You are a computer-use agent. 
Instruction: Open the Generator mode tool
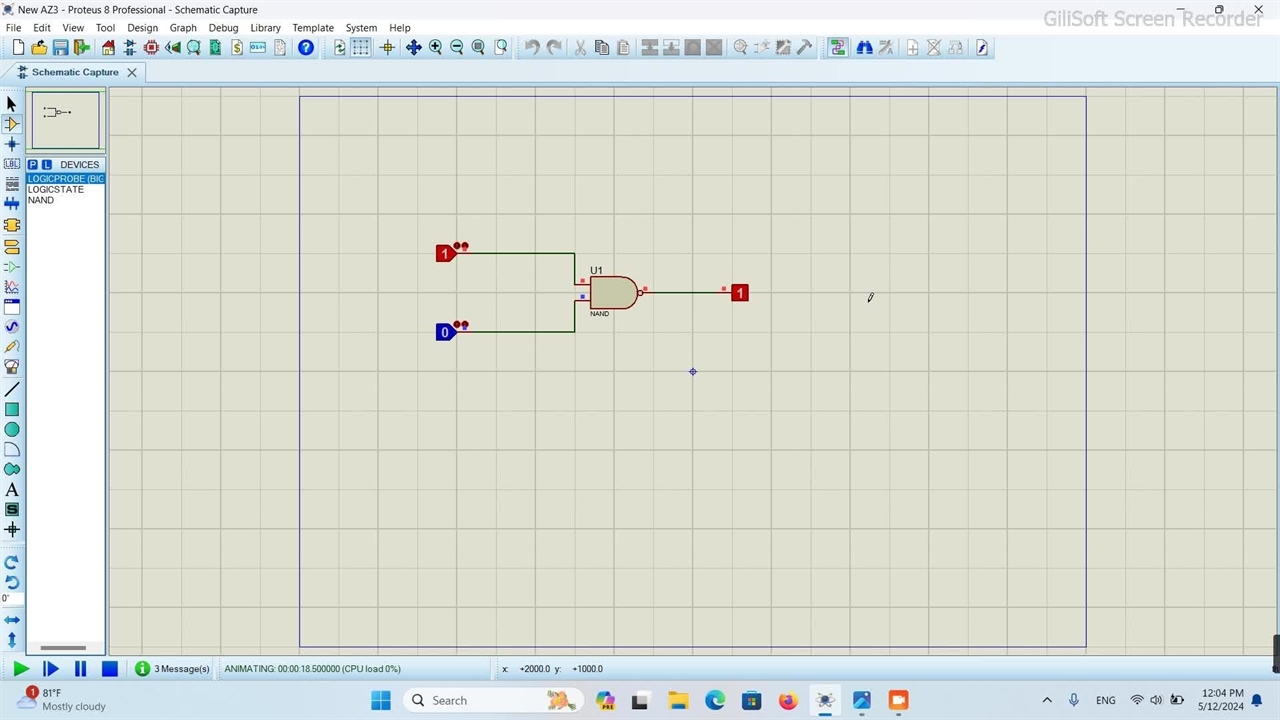[x=12, y=326]
